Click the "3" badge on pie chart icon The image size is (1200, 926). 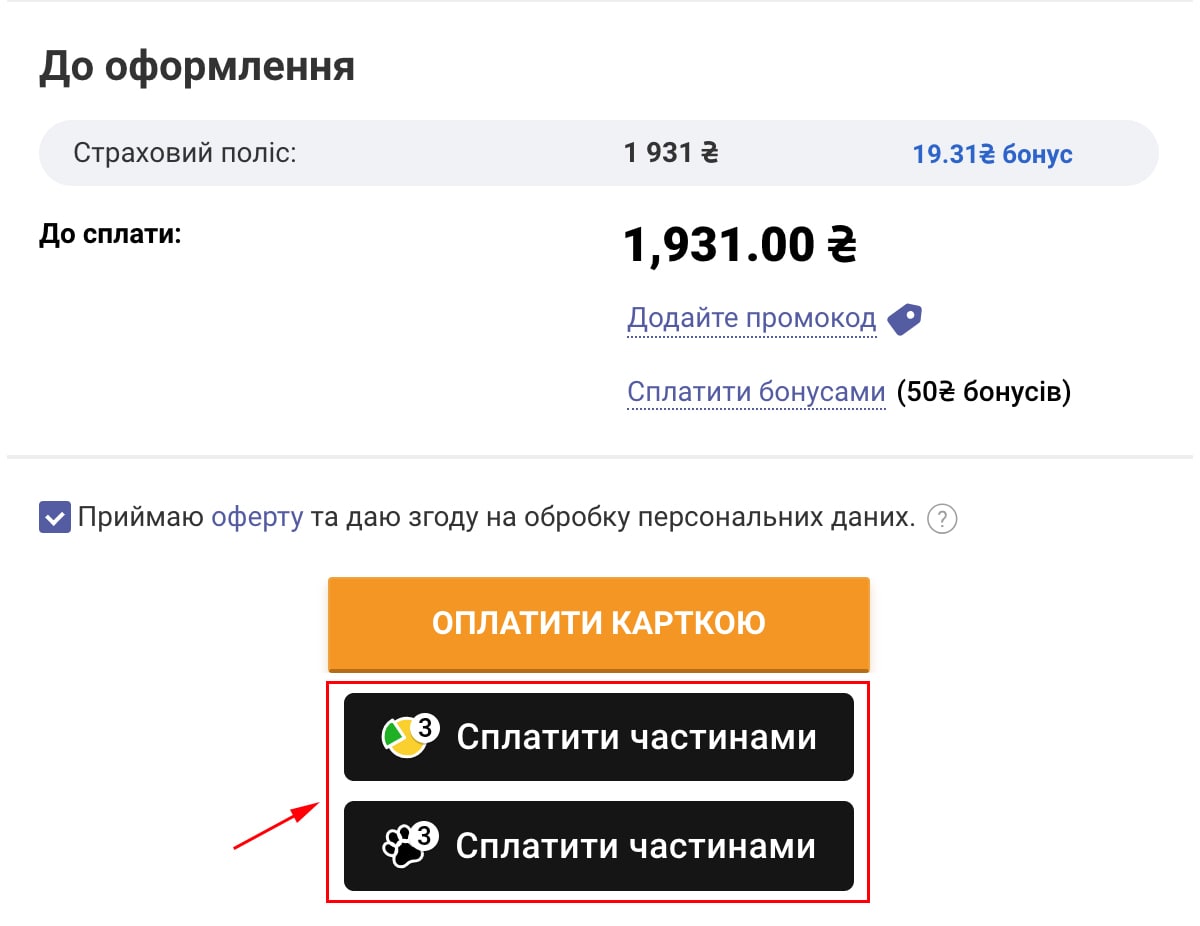[x=426, y=728]
